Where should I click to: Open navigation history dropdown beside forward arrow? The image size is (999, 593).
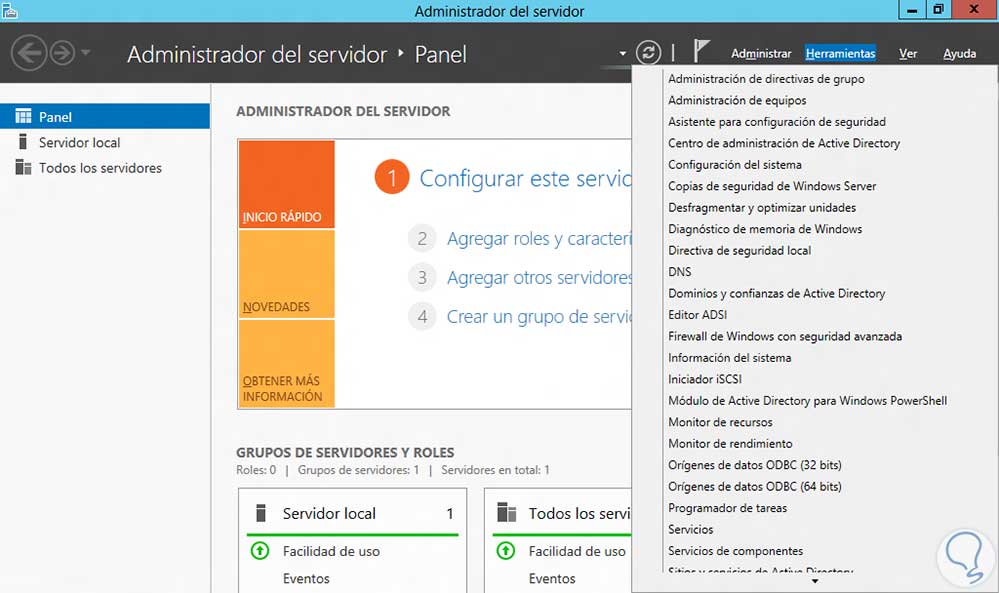coord(86,52)
